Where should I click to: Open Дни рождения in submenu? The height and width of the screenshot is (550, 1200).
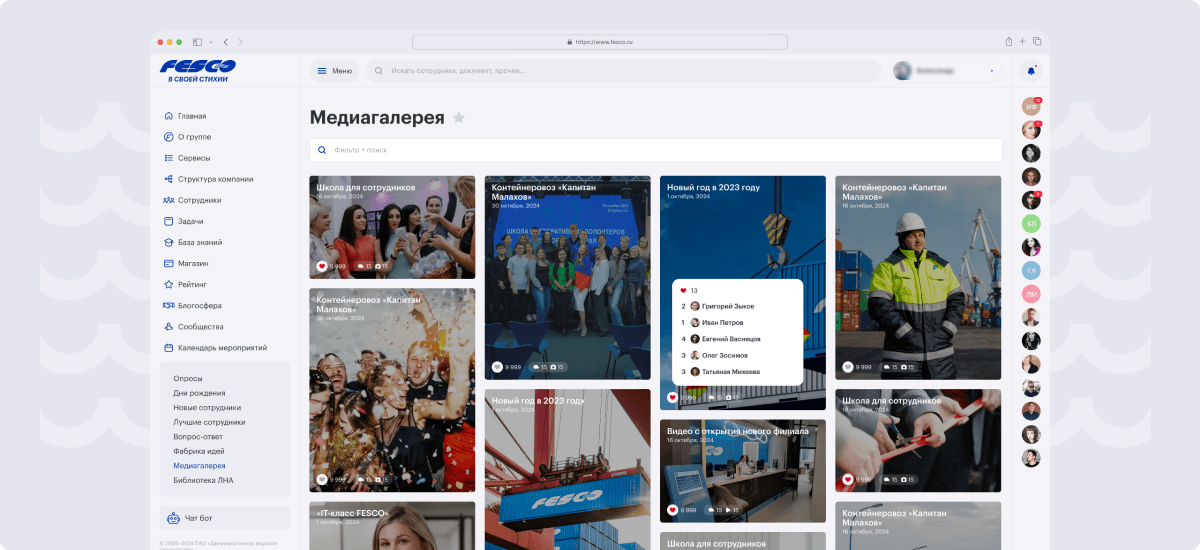[x=199, y=393]
